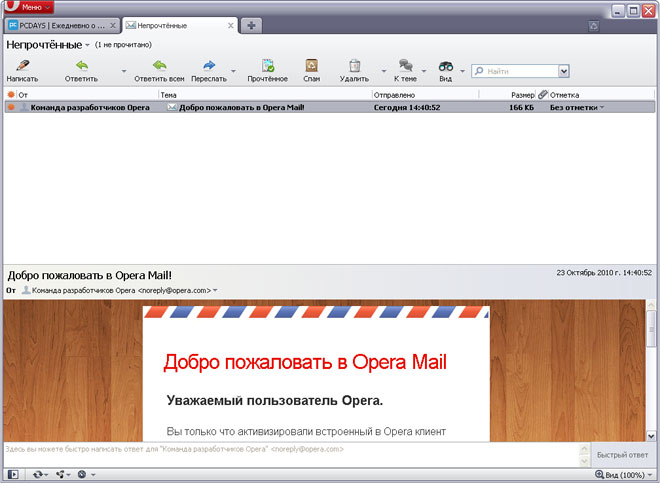Click the 166 КБ size cell
This screenshot has height=483, width=660.
coord(521,107)
